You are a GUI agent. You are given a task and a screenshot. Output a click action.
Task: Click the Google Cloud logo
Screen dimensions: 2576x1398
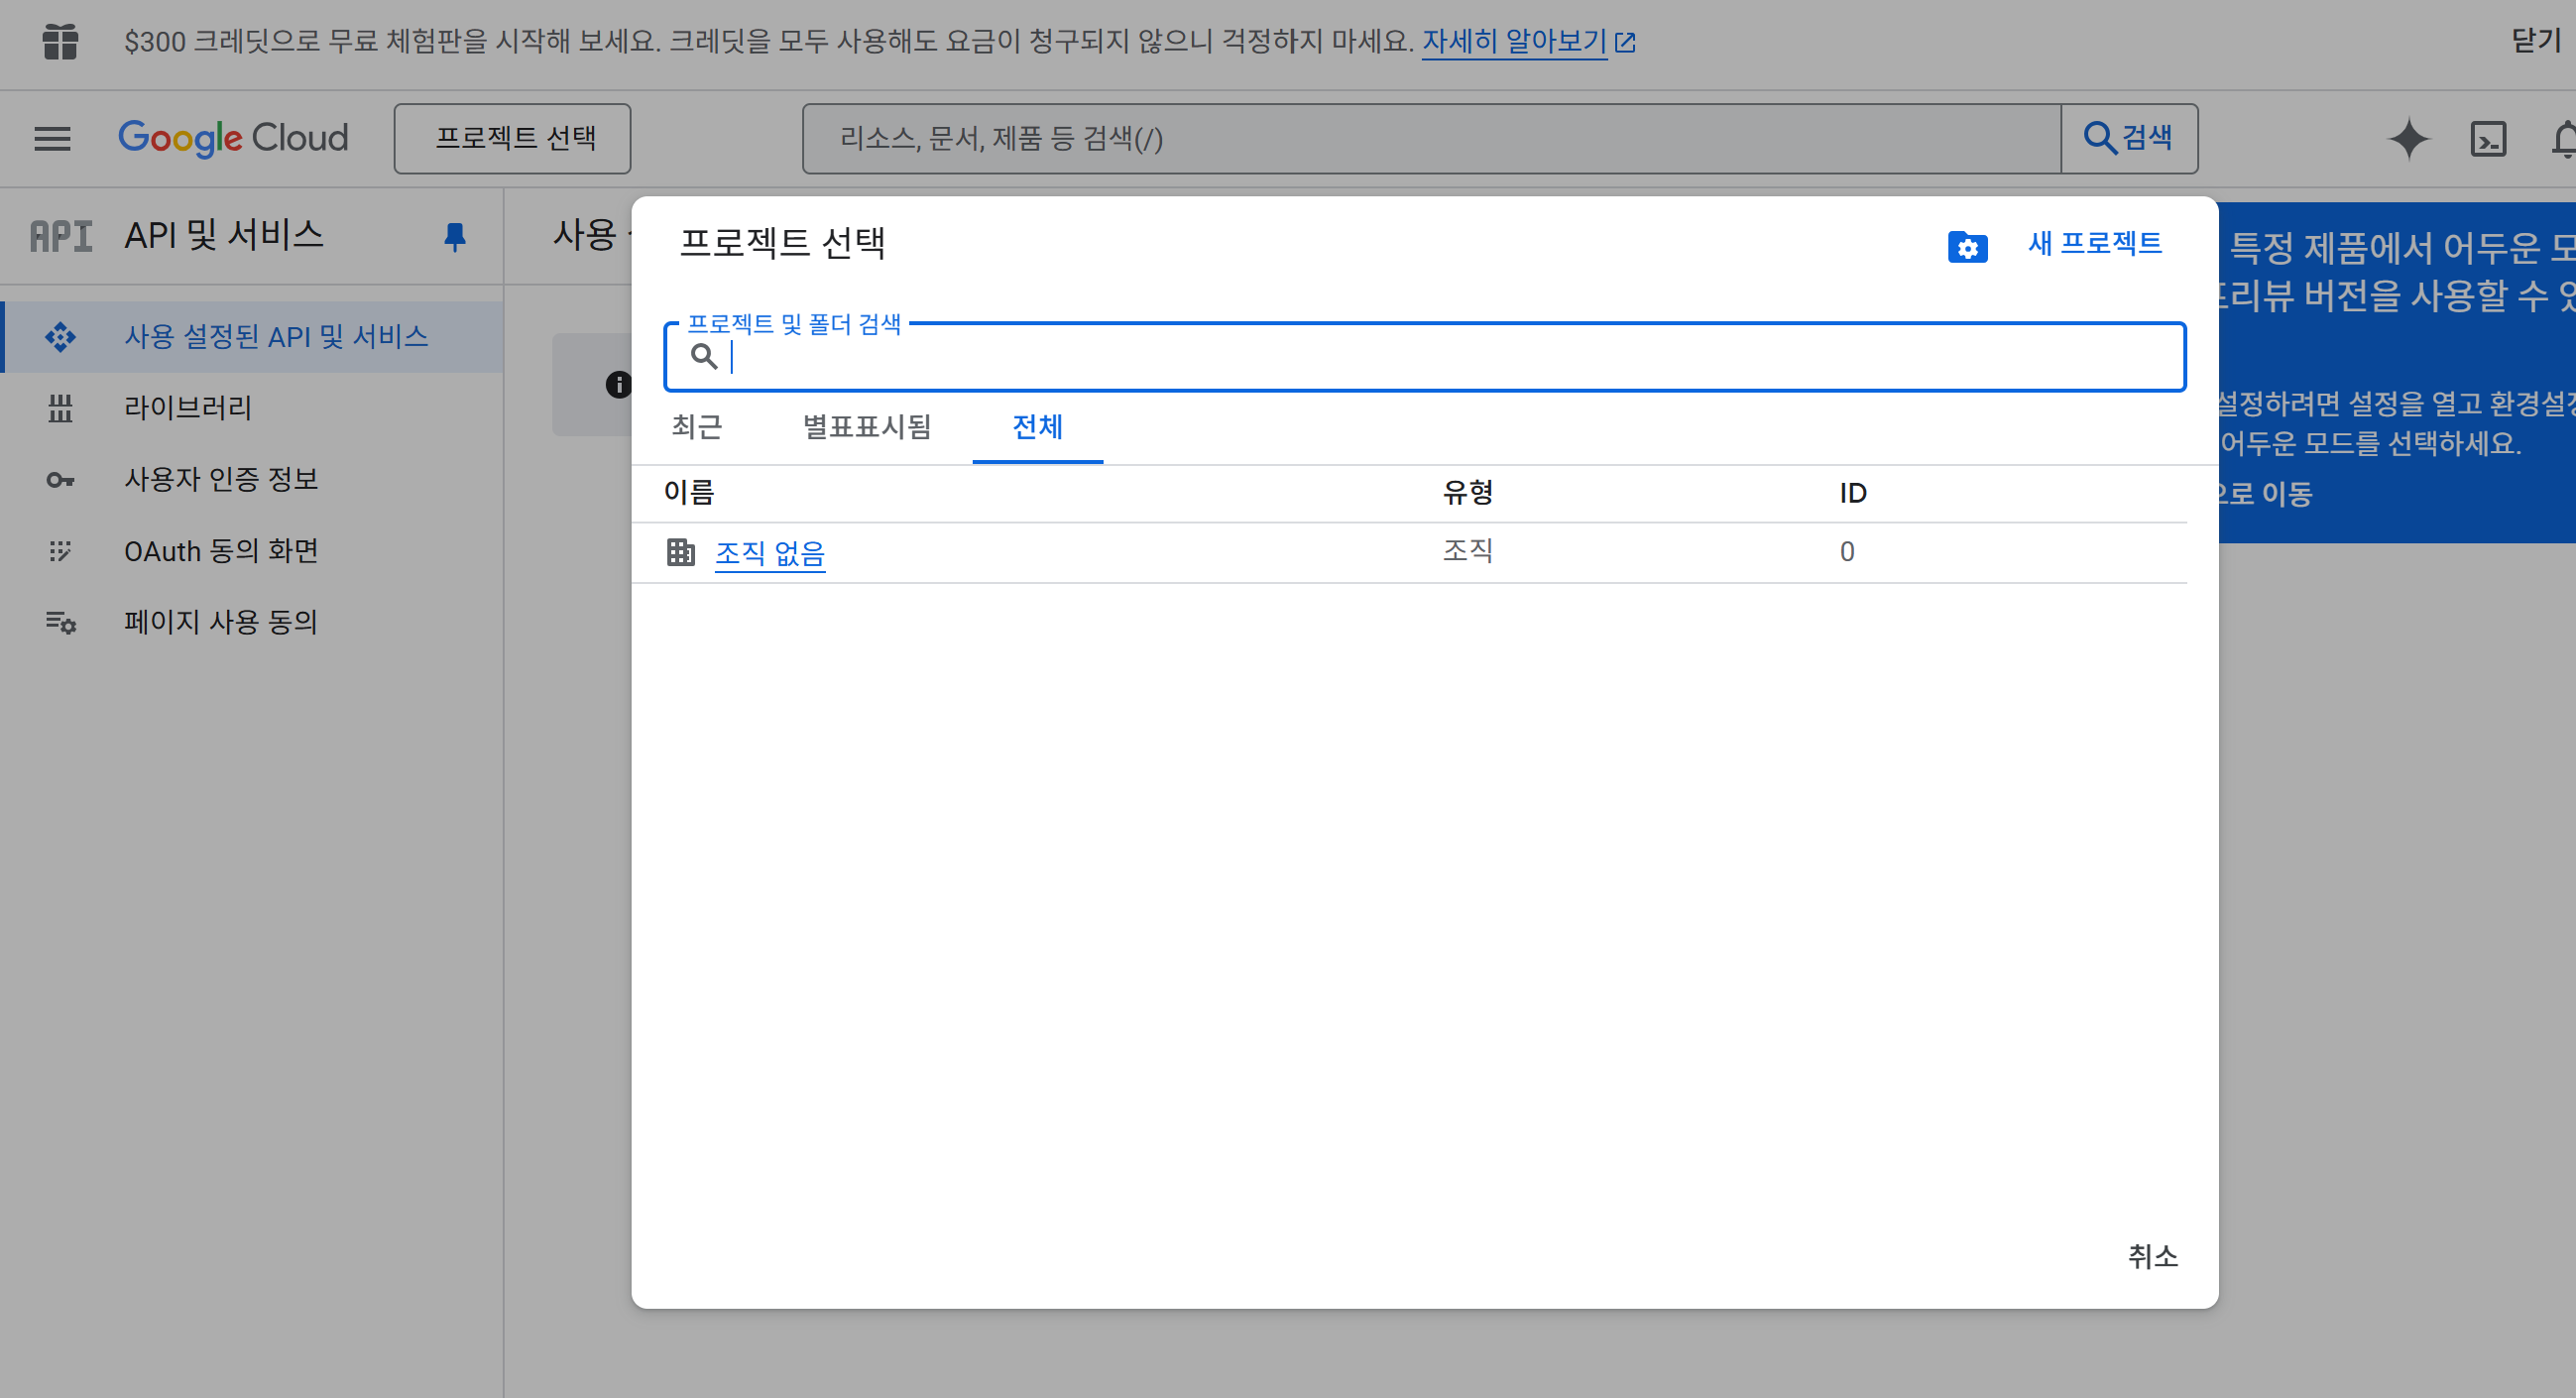(x=233, y=138)
